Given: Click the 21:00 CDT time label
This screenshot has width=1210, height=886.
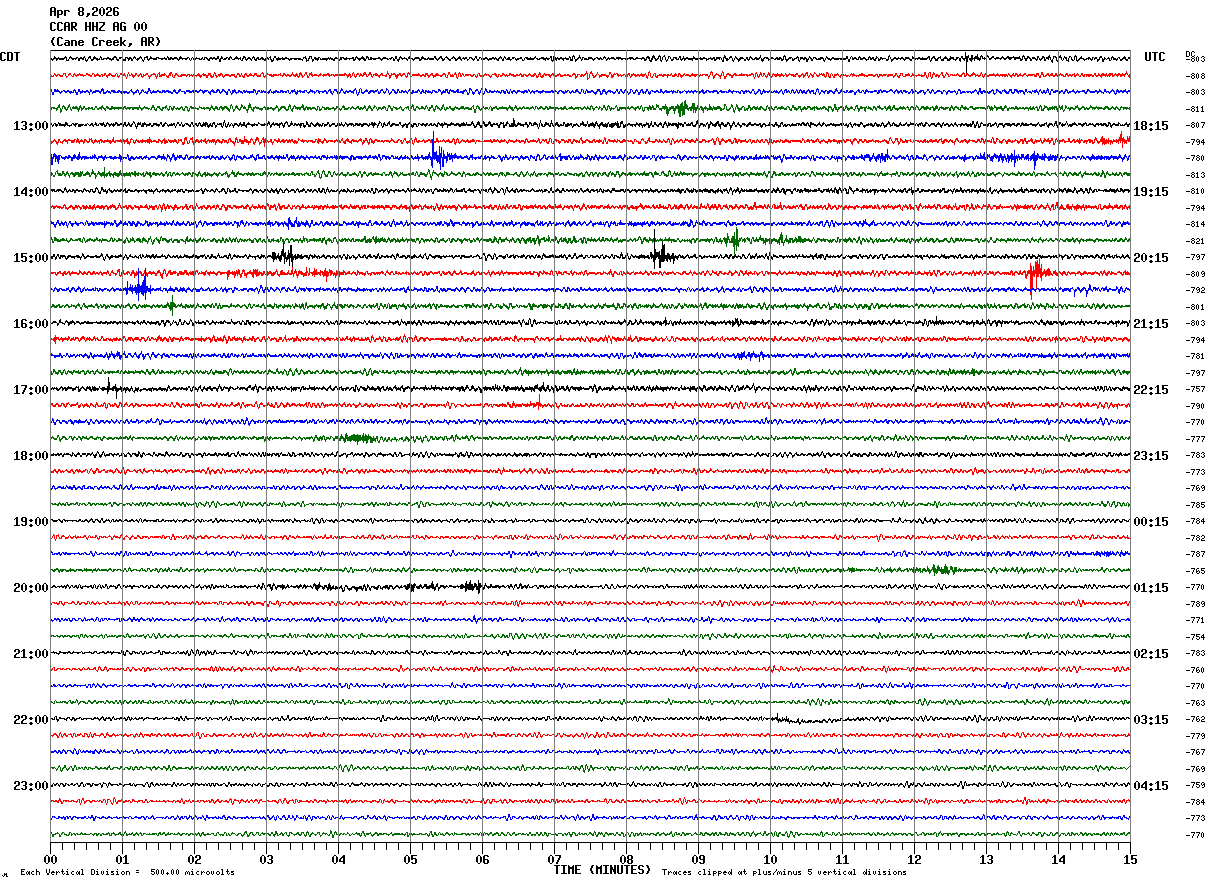Looking at the screenshot, I should [30, 654].
